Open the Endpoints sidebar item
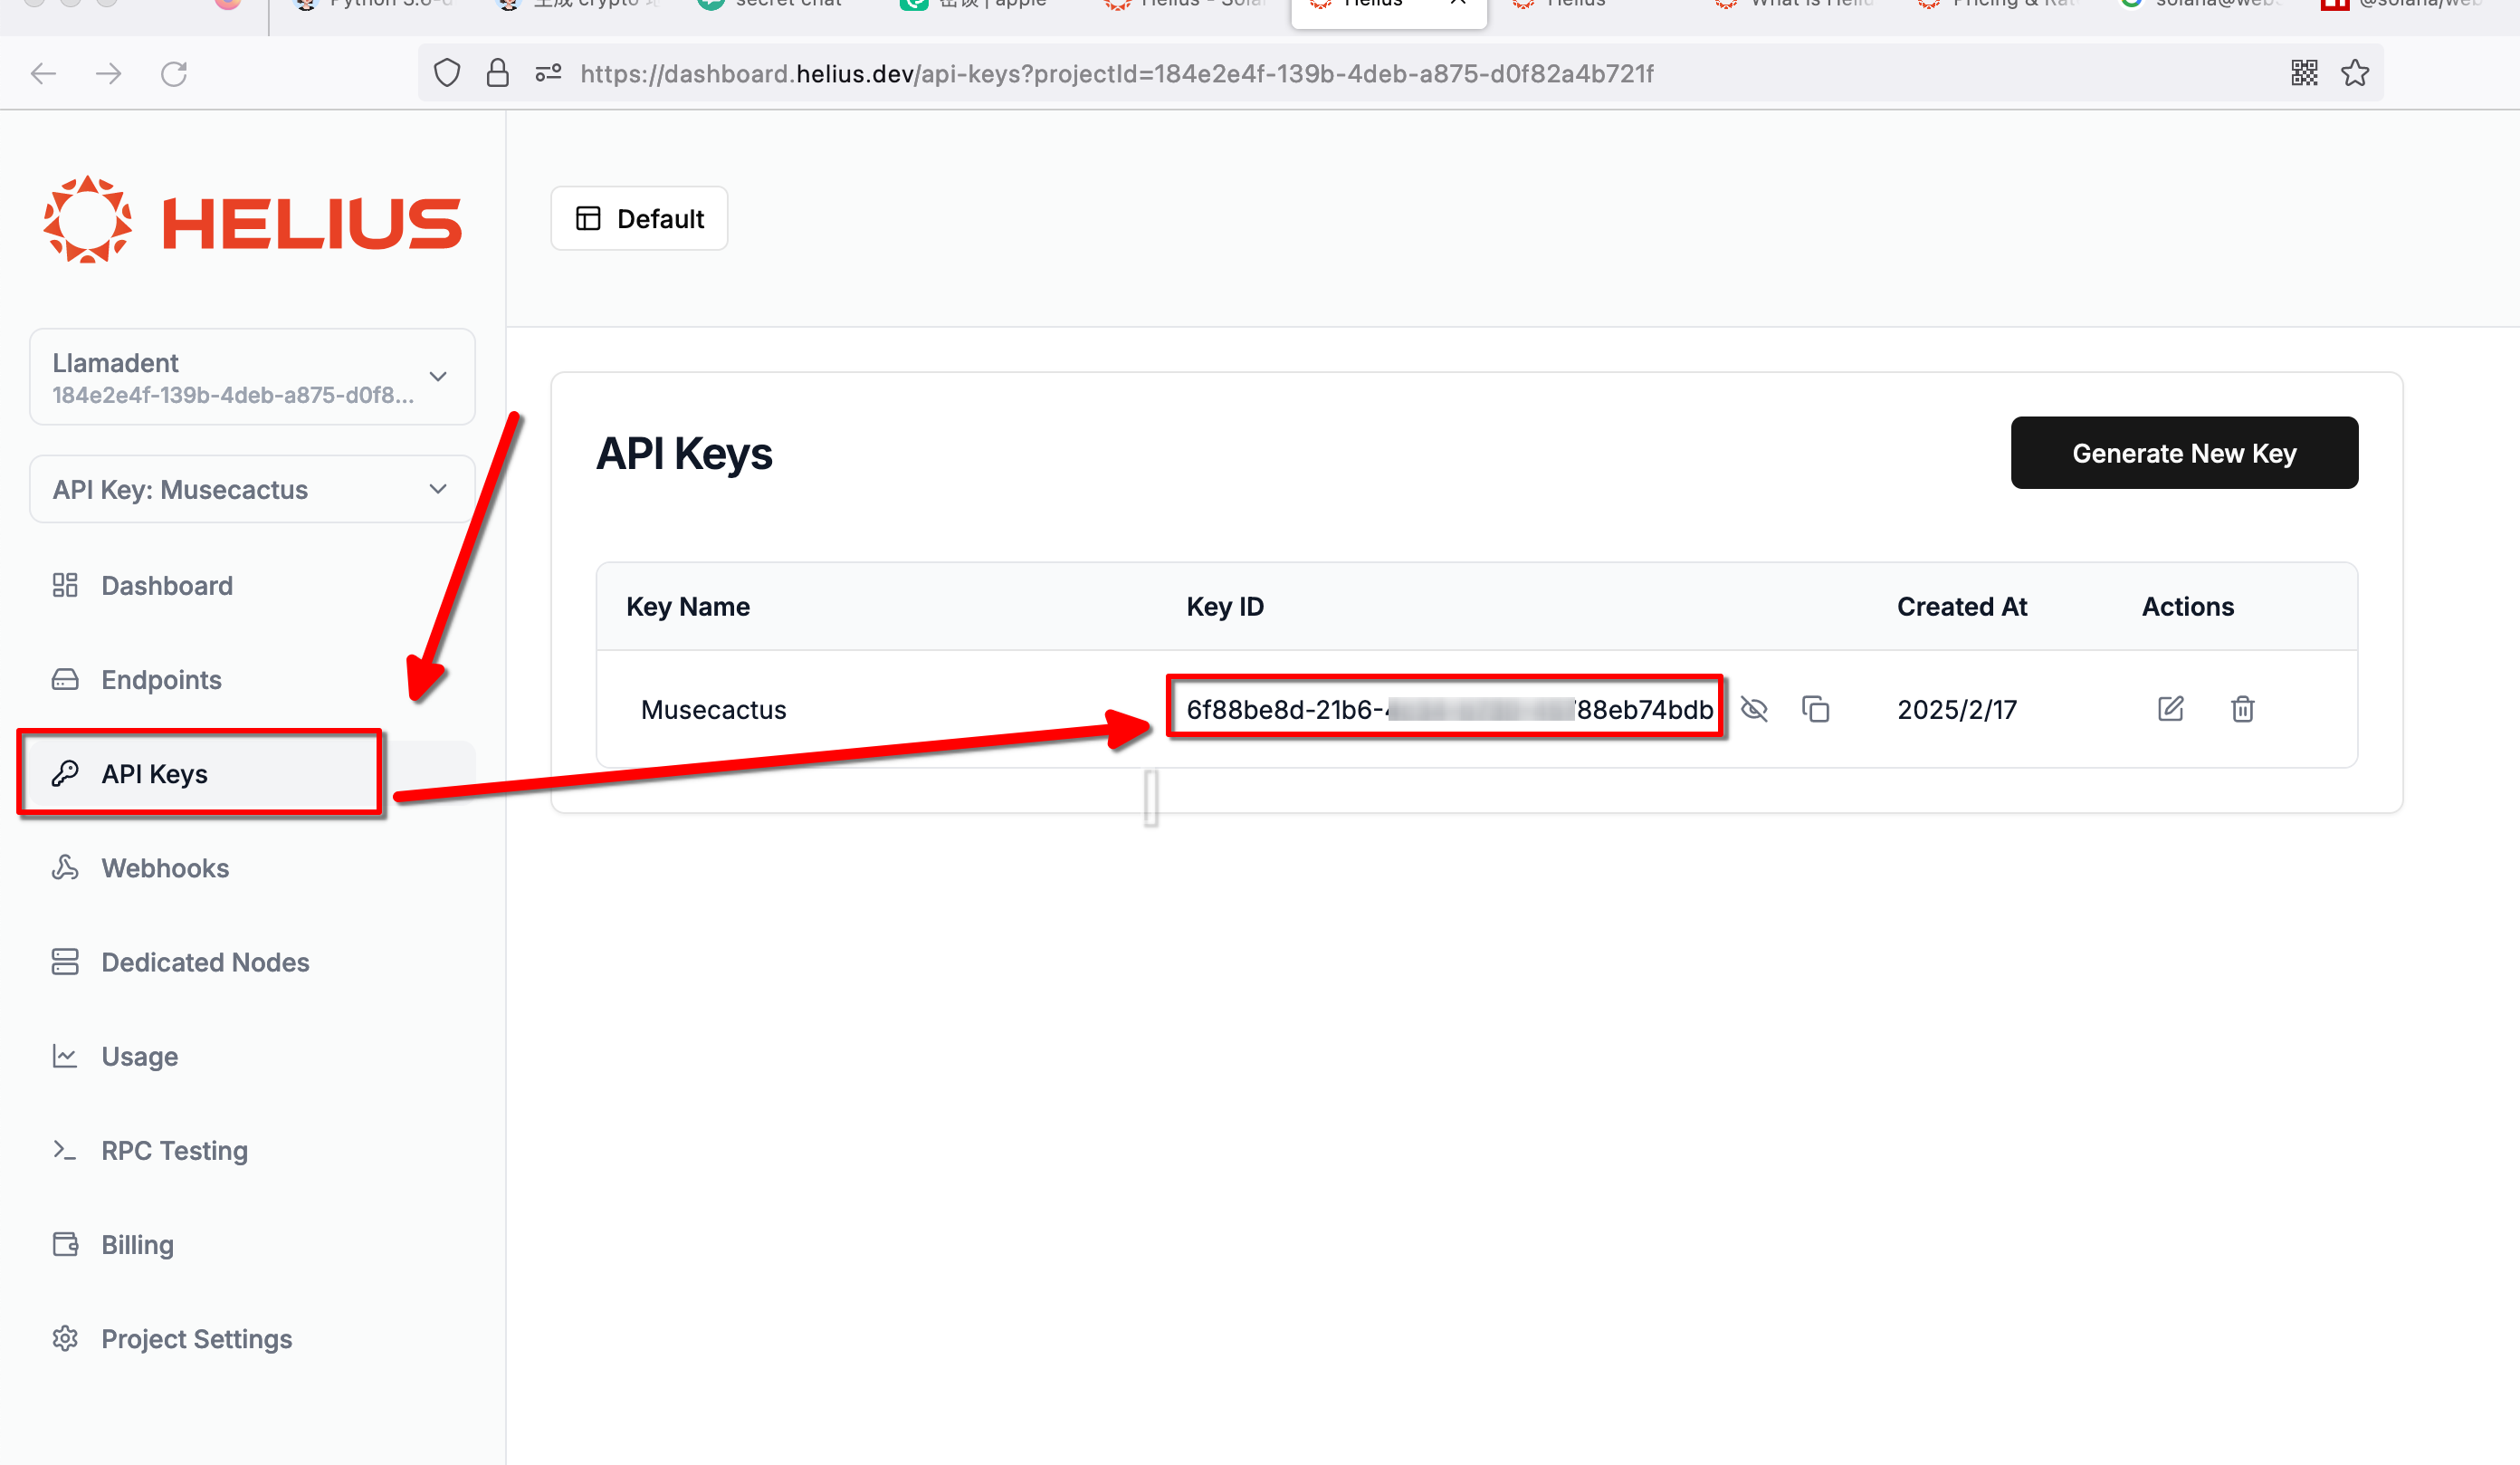 161,680
